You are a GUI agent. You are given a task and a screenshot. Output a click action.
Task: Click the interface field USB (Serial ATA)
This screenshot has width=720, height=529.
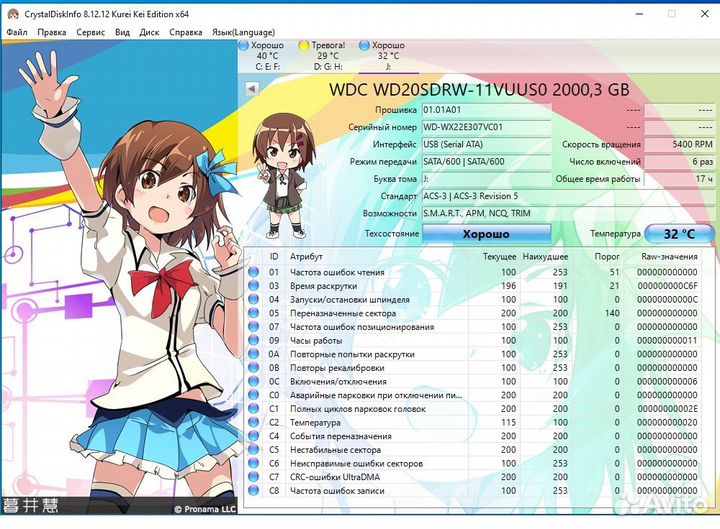[x=486, y=144]
